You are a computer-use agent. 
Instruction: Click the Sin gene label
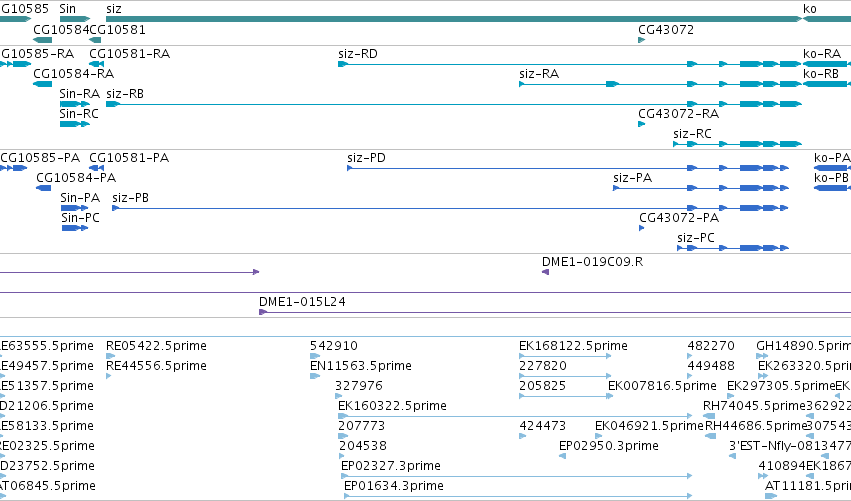(x=67, y=9)
